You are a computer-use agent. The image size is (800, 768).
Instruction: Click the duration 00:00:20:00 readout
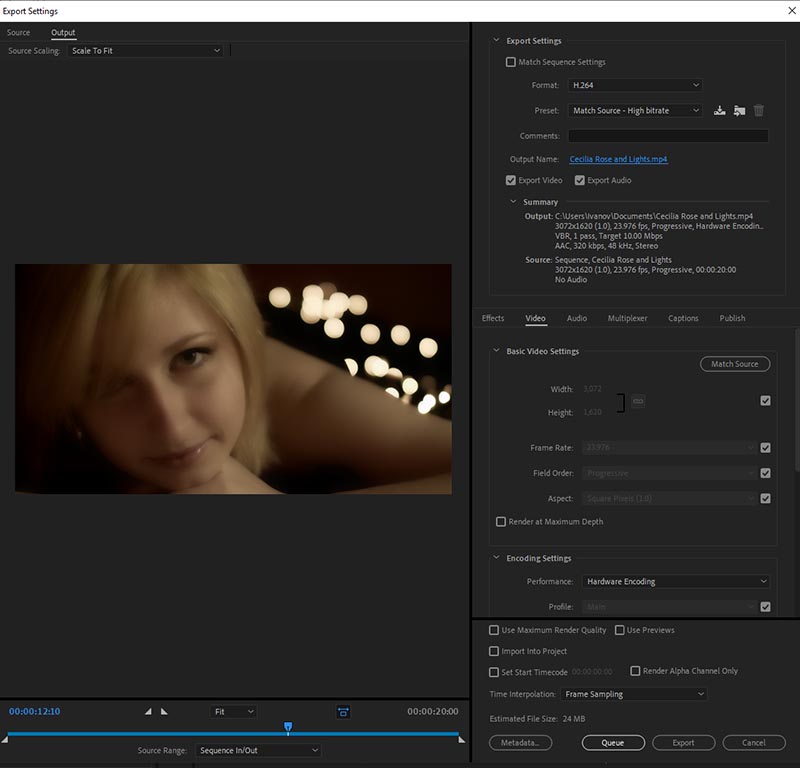coord(433,711)
